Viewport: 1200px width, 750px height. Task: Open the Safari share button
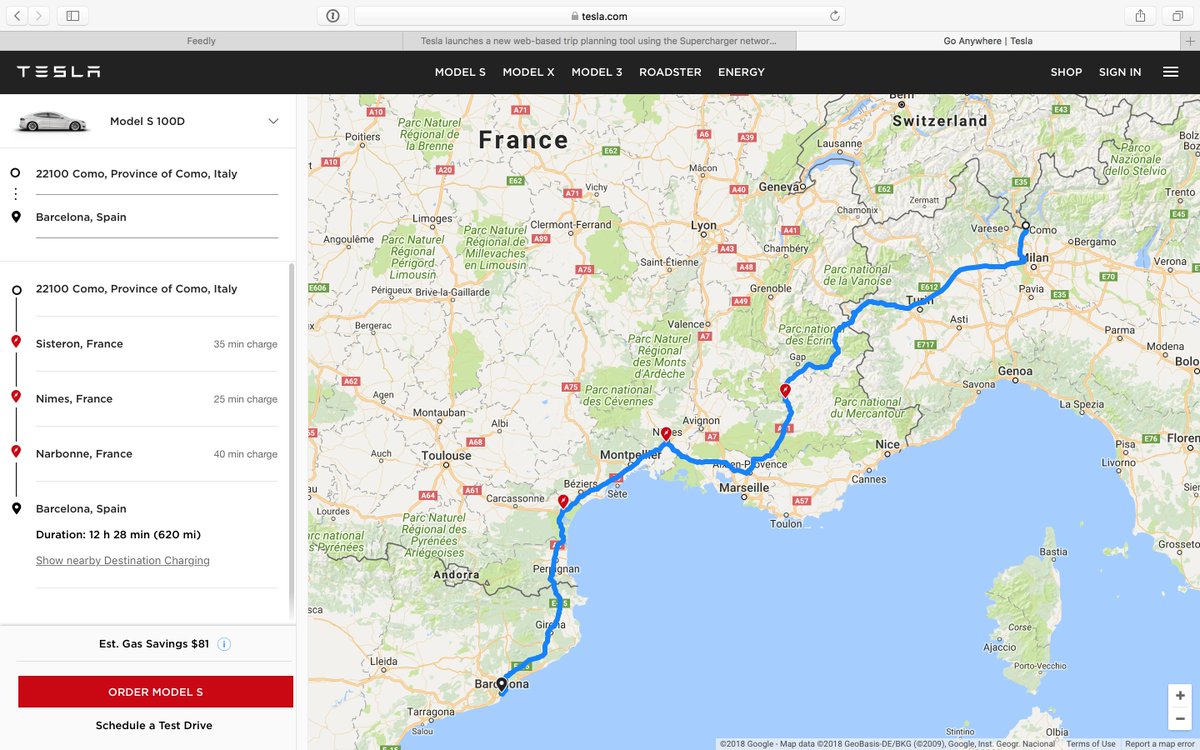(x=1140, y=16)
